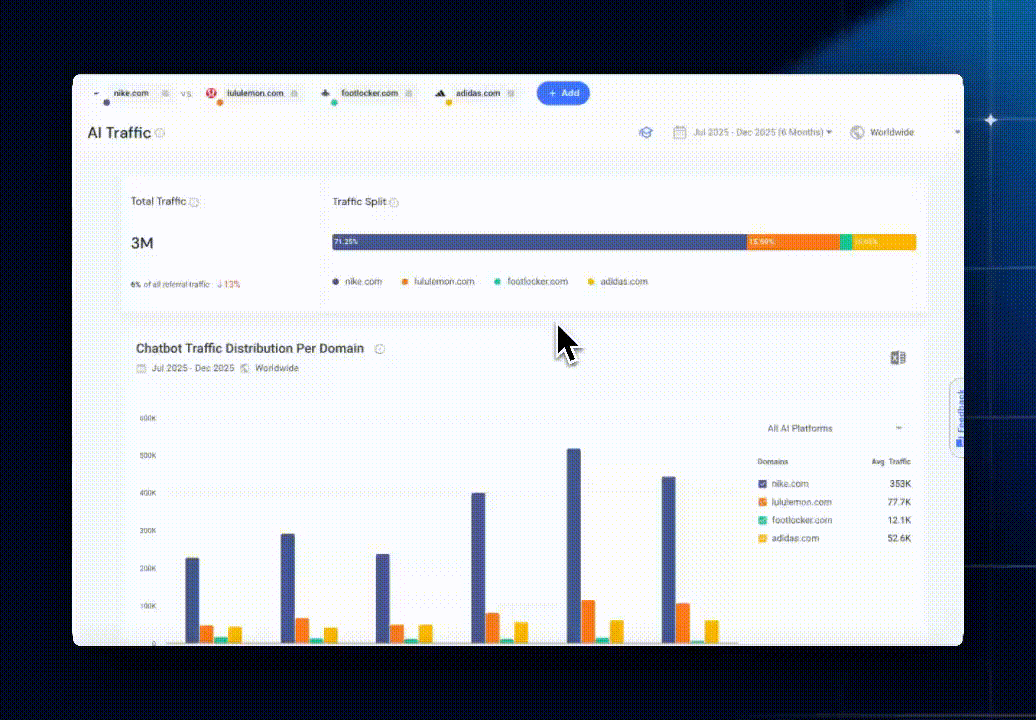1036x720 pixels.
Task: Click adidas.com in the Traffic Split legend
Action: click(618, 281)
